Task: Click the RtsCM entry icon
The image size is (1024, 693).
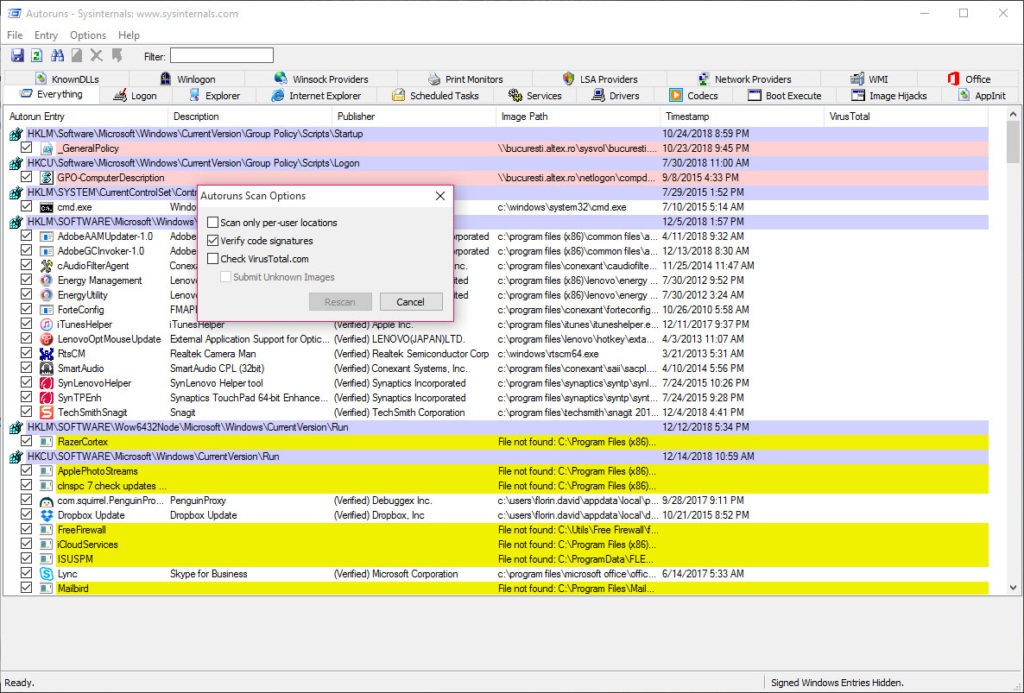Action: [46, 354]
